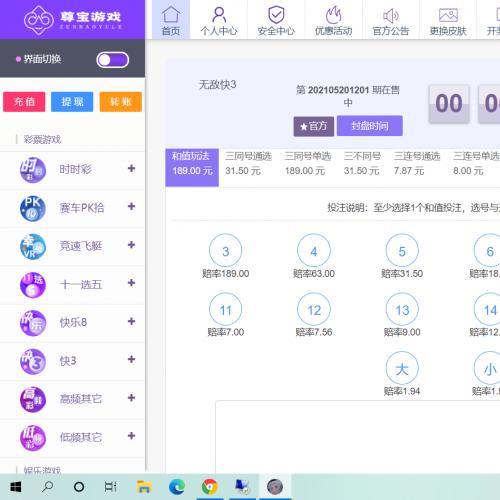The width and height of the screenshot is (500, 500).
Task: Click the red 充值 button
Action: tap(24, 102)
